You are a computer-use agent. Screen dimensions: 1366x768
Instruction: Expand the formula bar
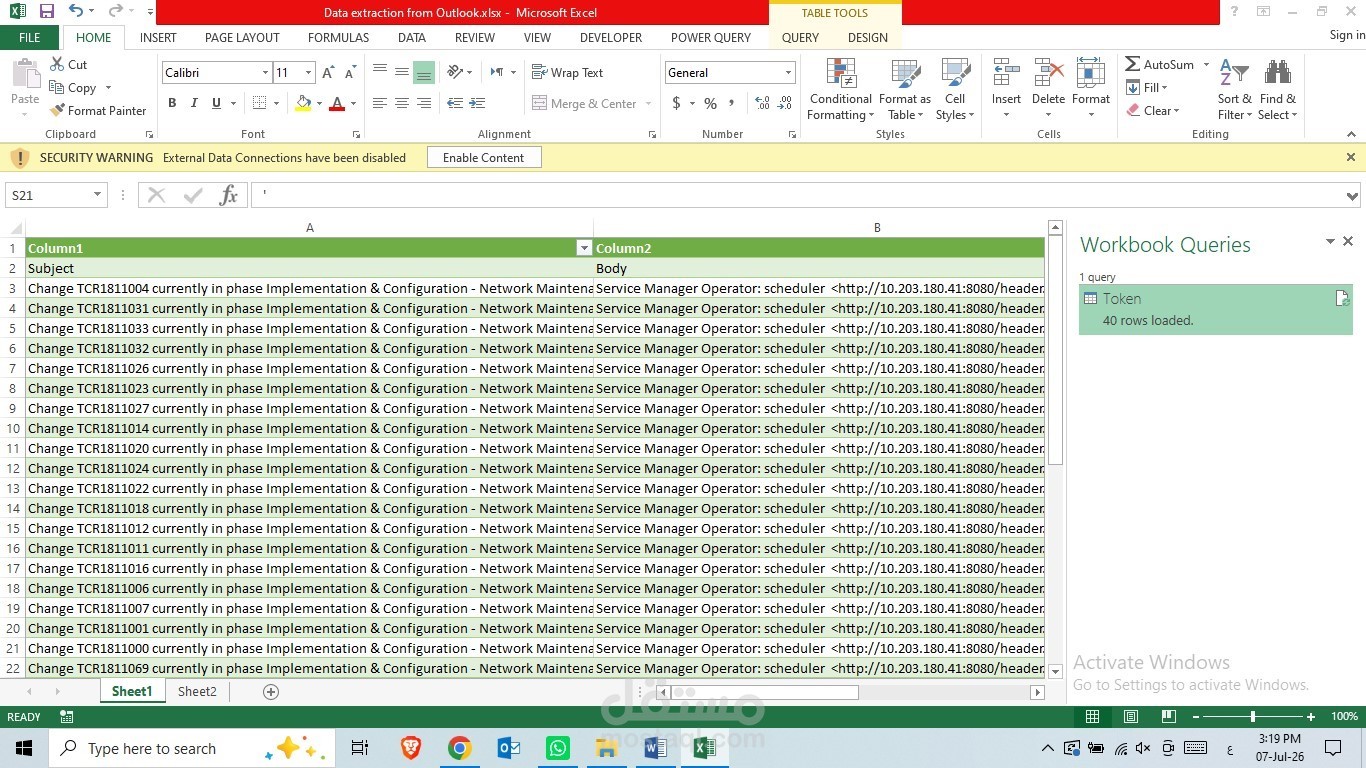pyautogui.click(x=1352, y=196)
